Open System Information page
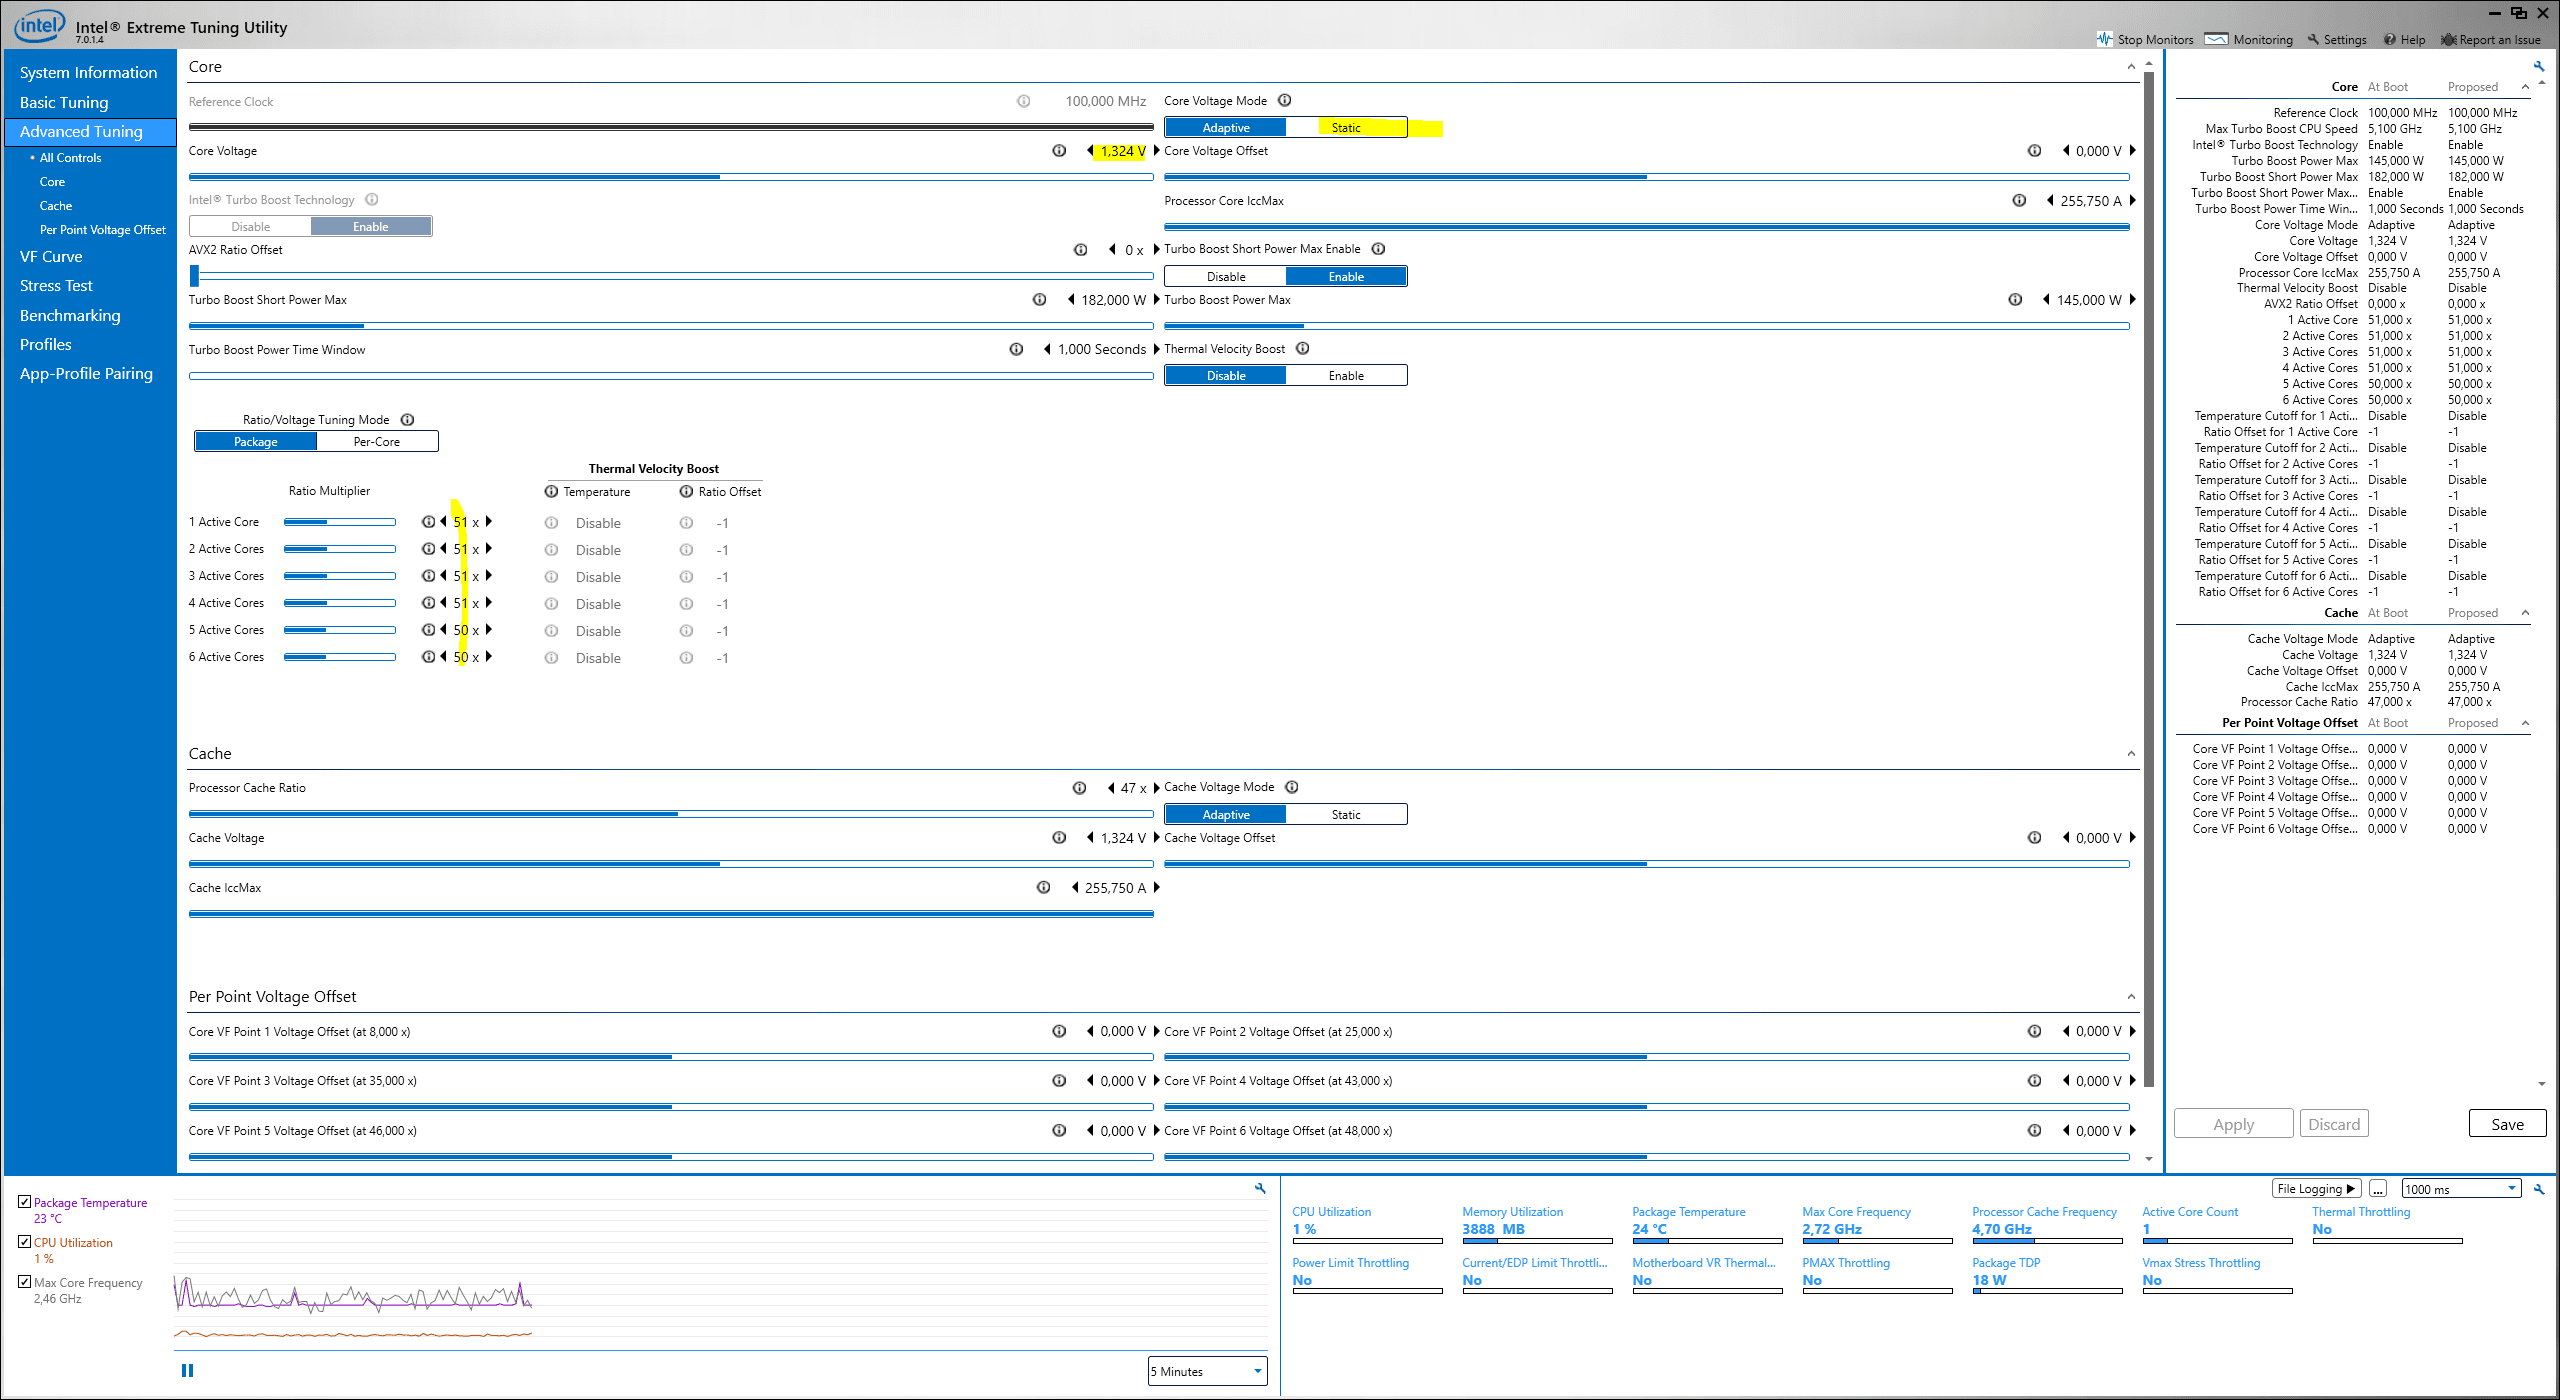 click(x=88, y=73)
